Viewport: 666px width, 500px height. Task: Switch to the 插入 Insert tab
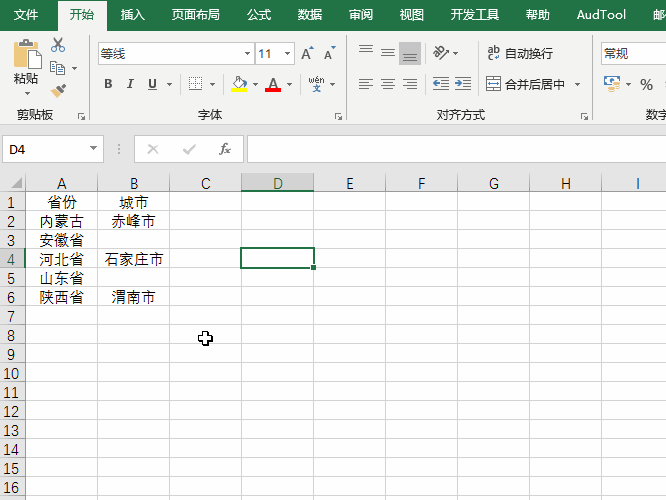tap(133, 15)
